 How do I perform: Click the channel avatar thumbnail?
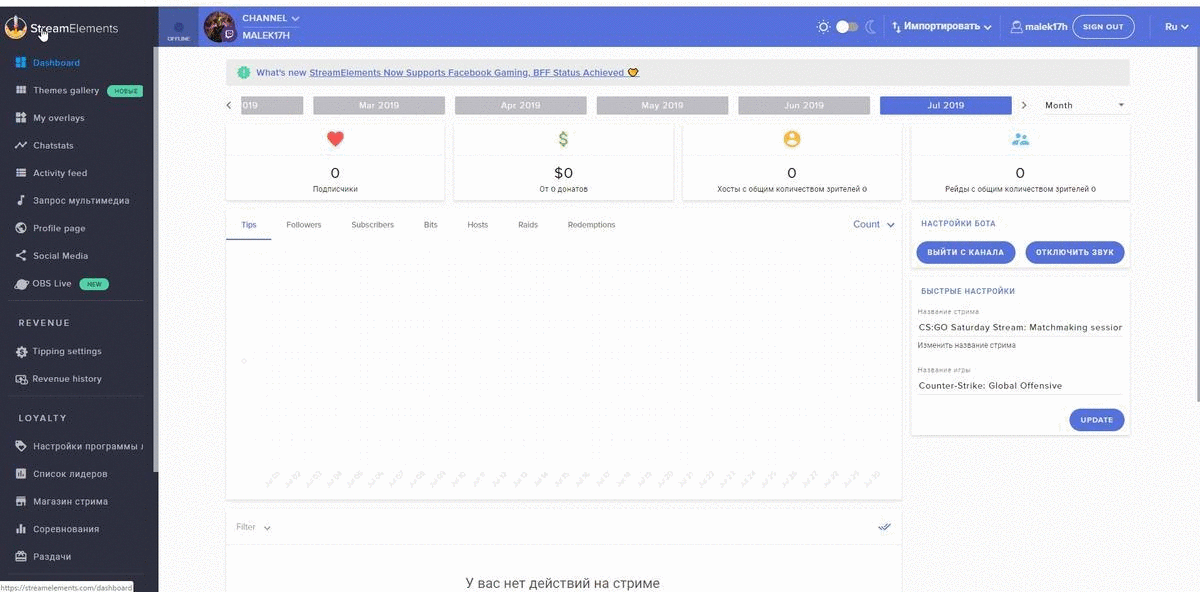[x=220, y=27]
